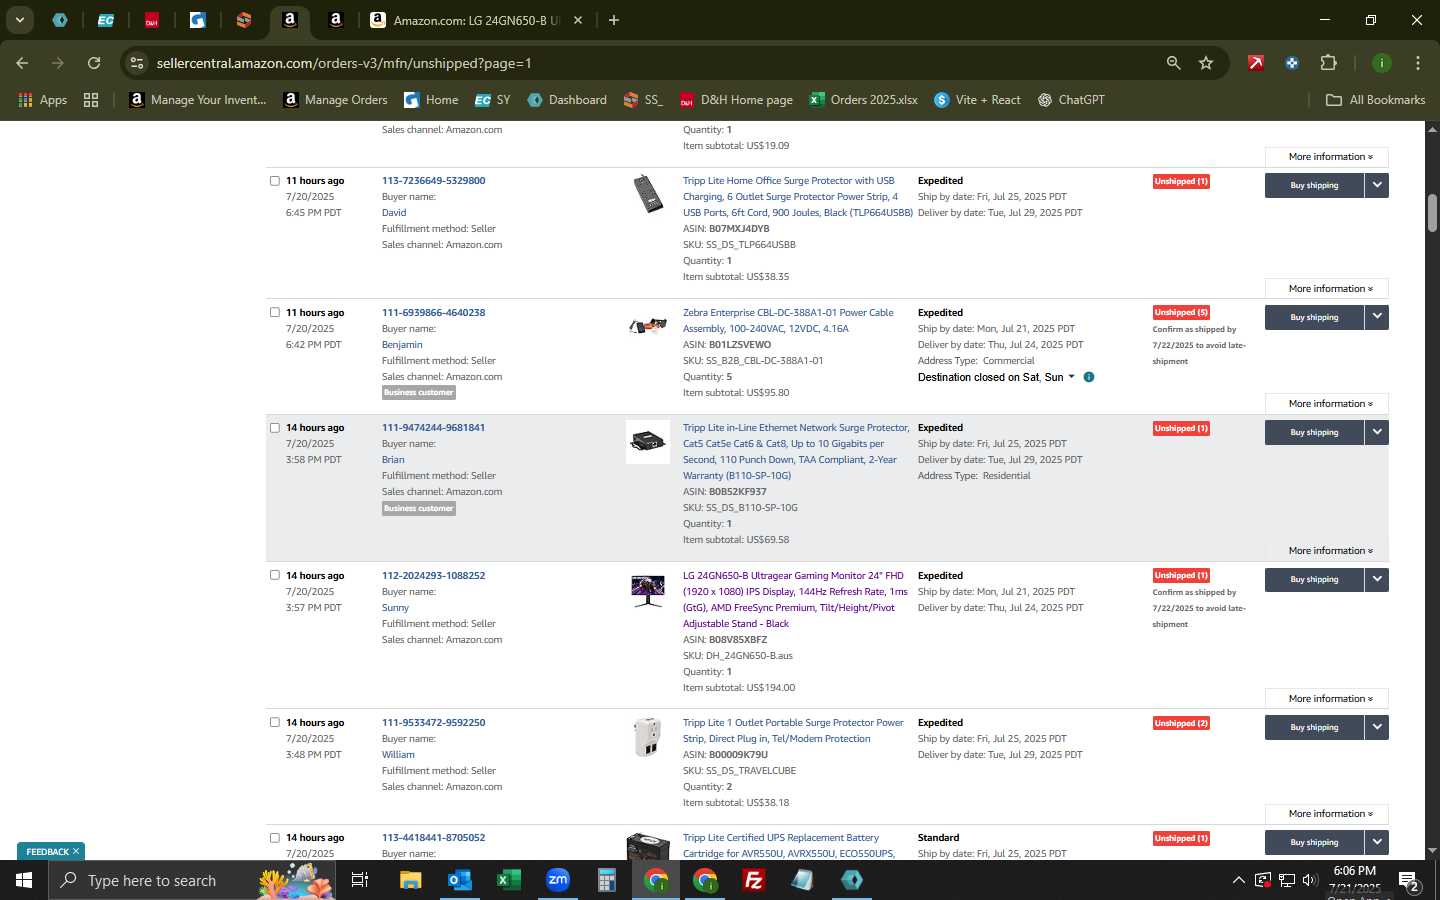The width and height of the screenshot is (1440, 900).
Task: Open the site information icon in address bar
Action: 137,63
